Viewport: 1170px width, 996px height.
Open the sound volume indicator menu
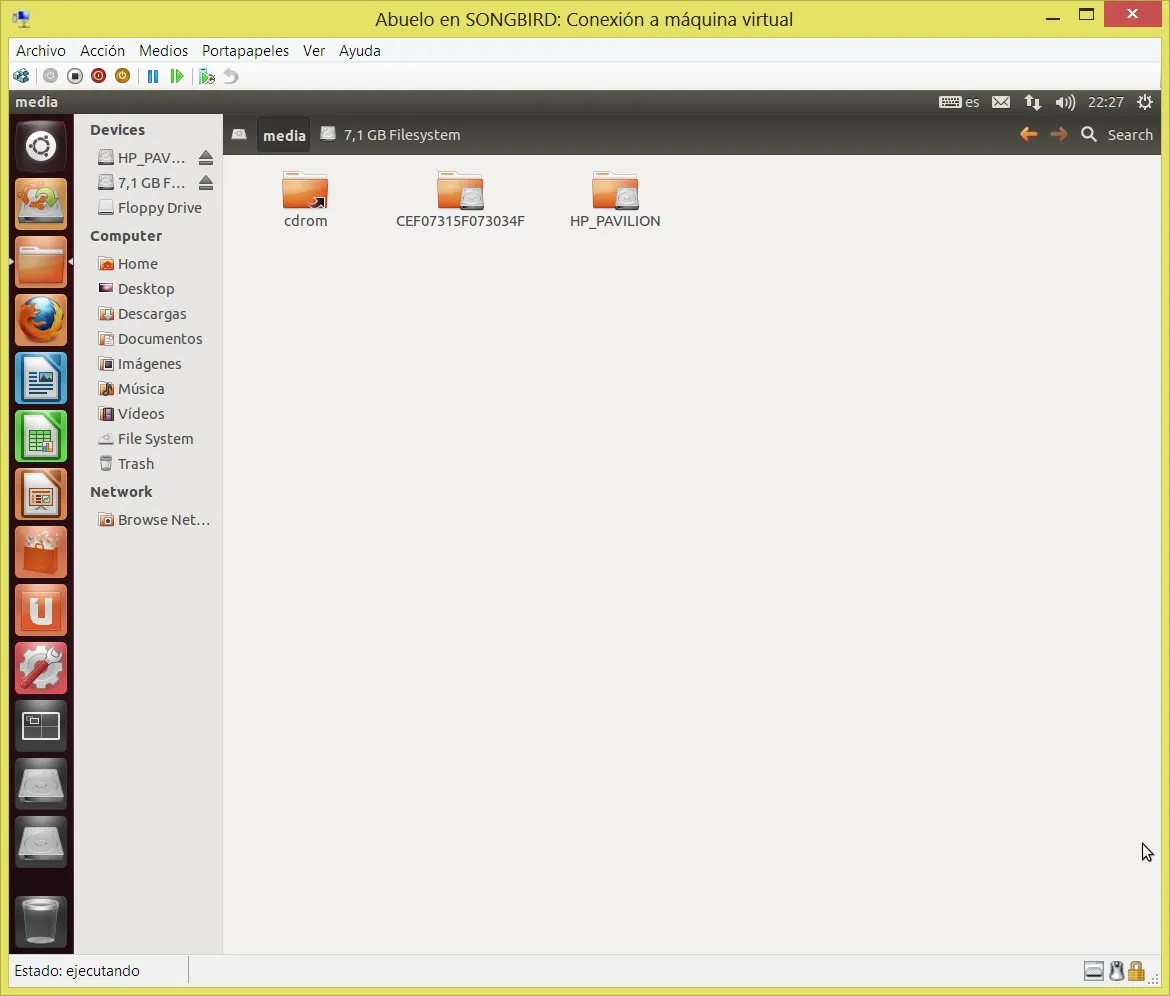(1065, 102)
